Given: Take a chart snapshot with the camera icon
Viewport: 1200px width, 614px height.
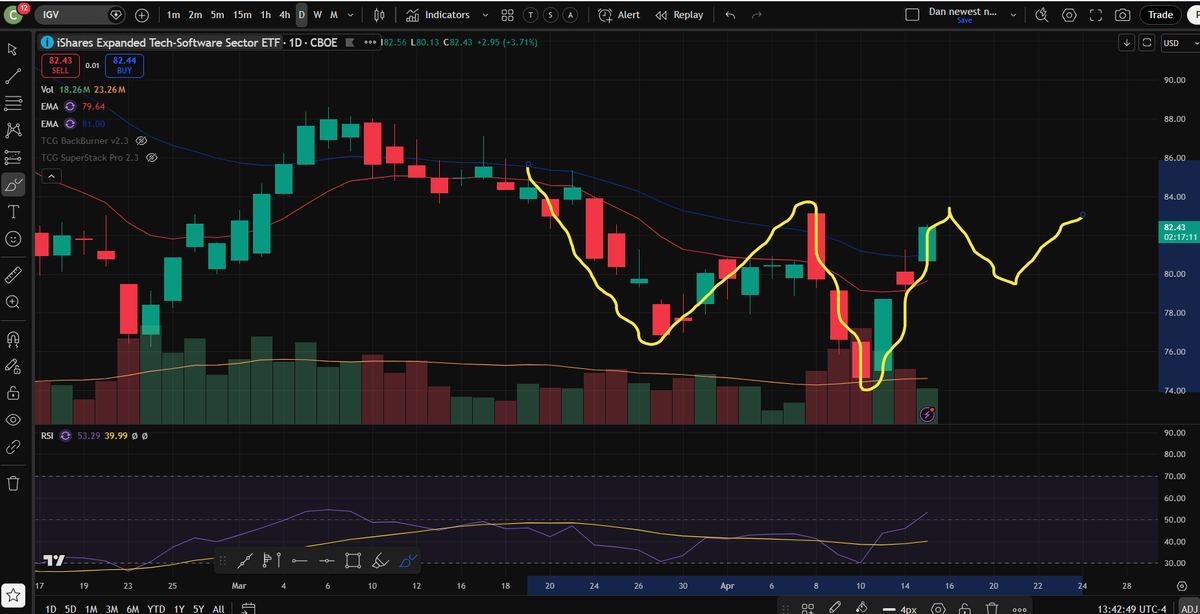Looking at the screenshot, I should point(1122,15).
